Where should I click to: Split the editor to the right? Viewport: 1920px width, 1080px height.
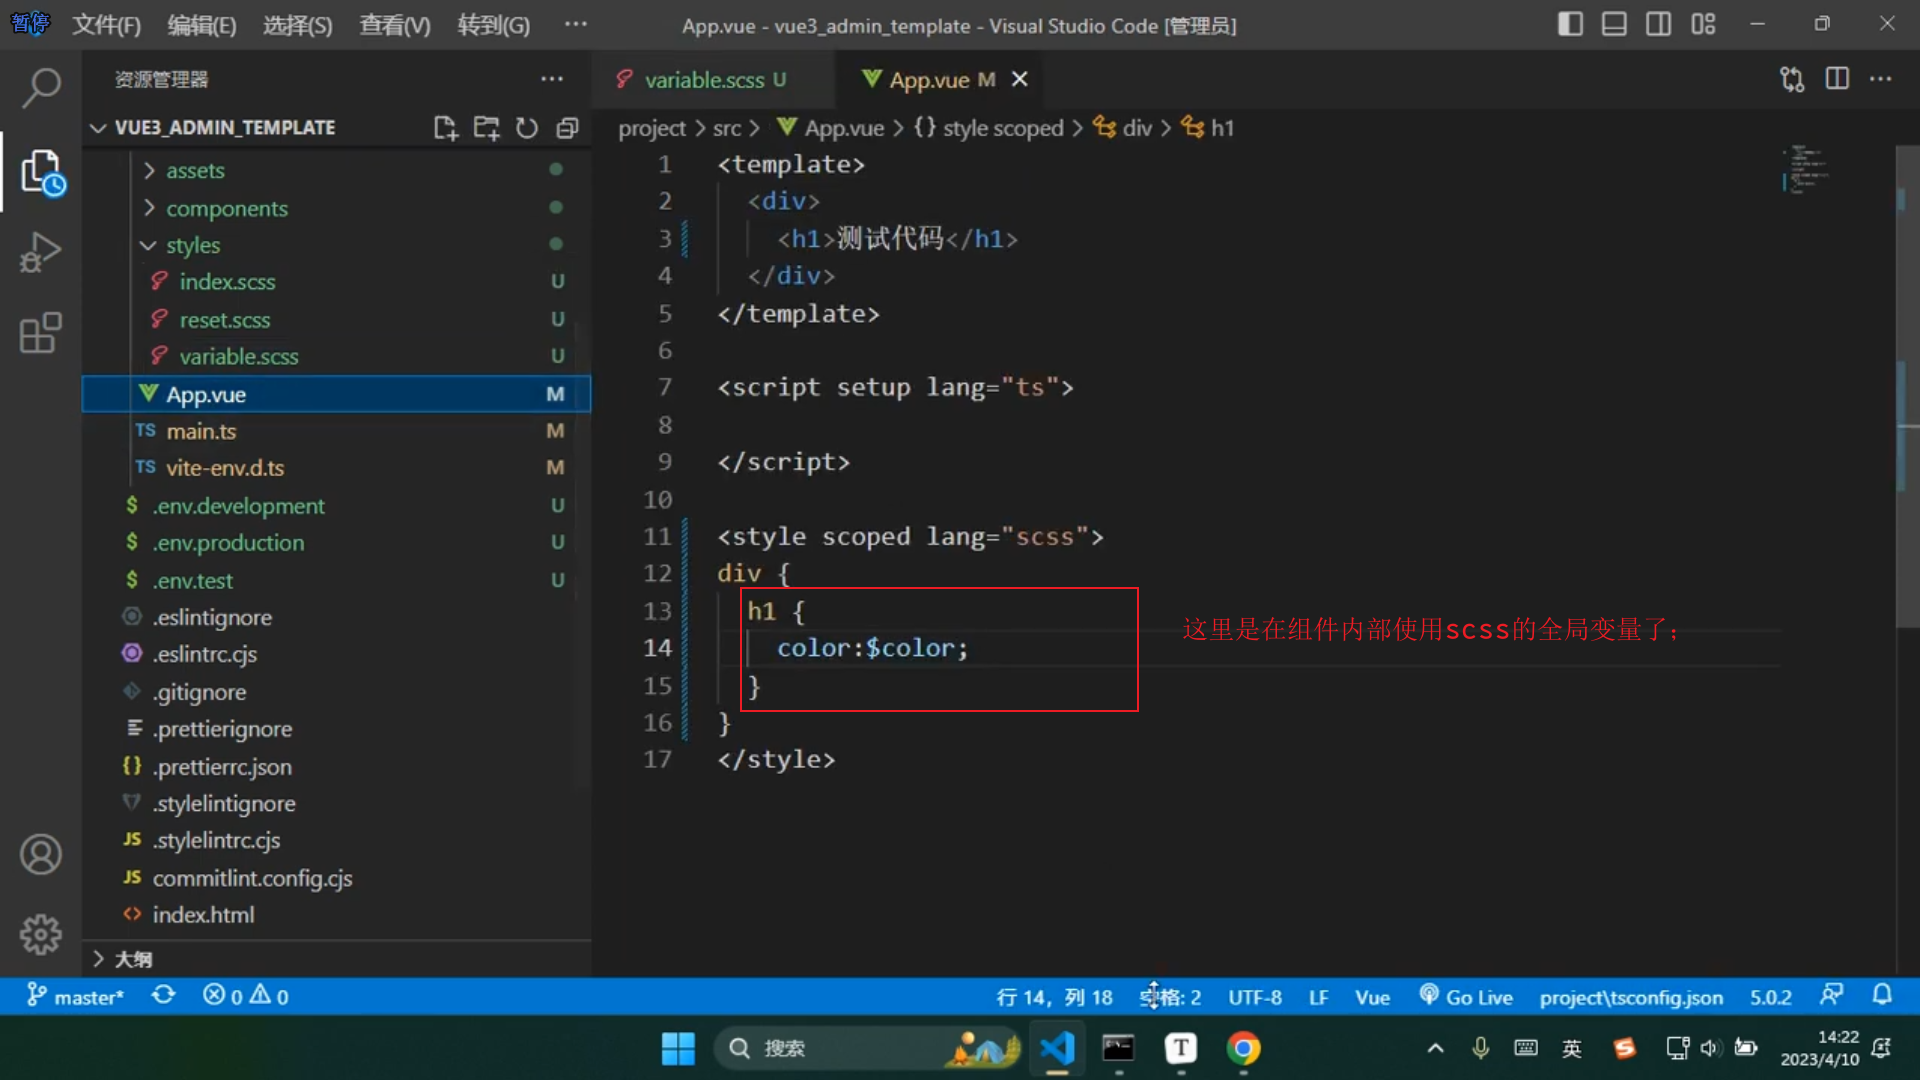pos(1837,79)
